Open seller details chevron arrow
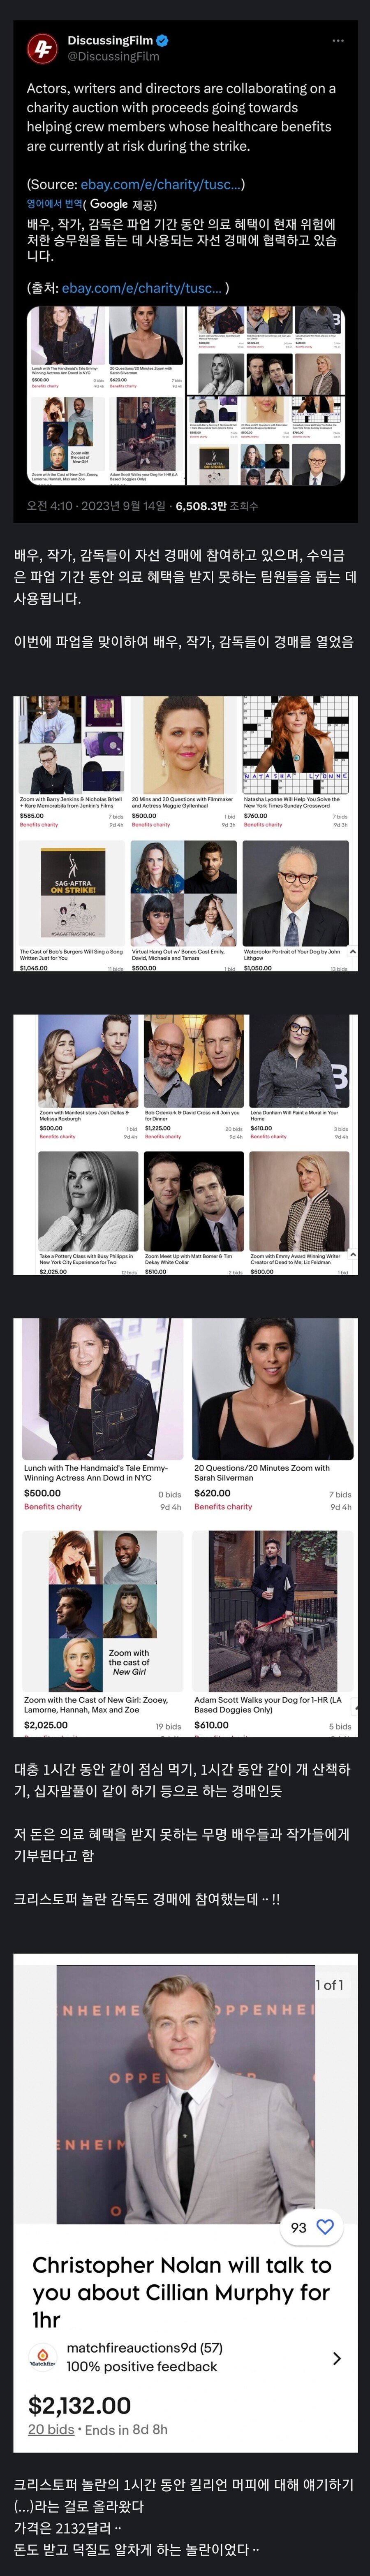 (x=336, y=2358)
